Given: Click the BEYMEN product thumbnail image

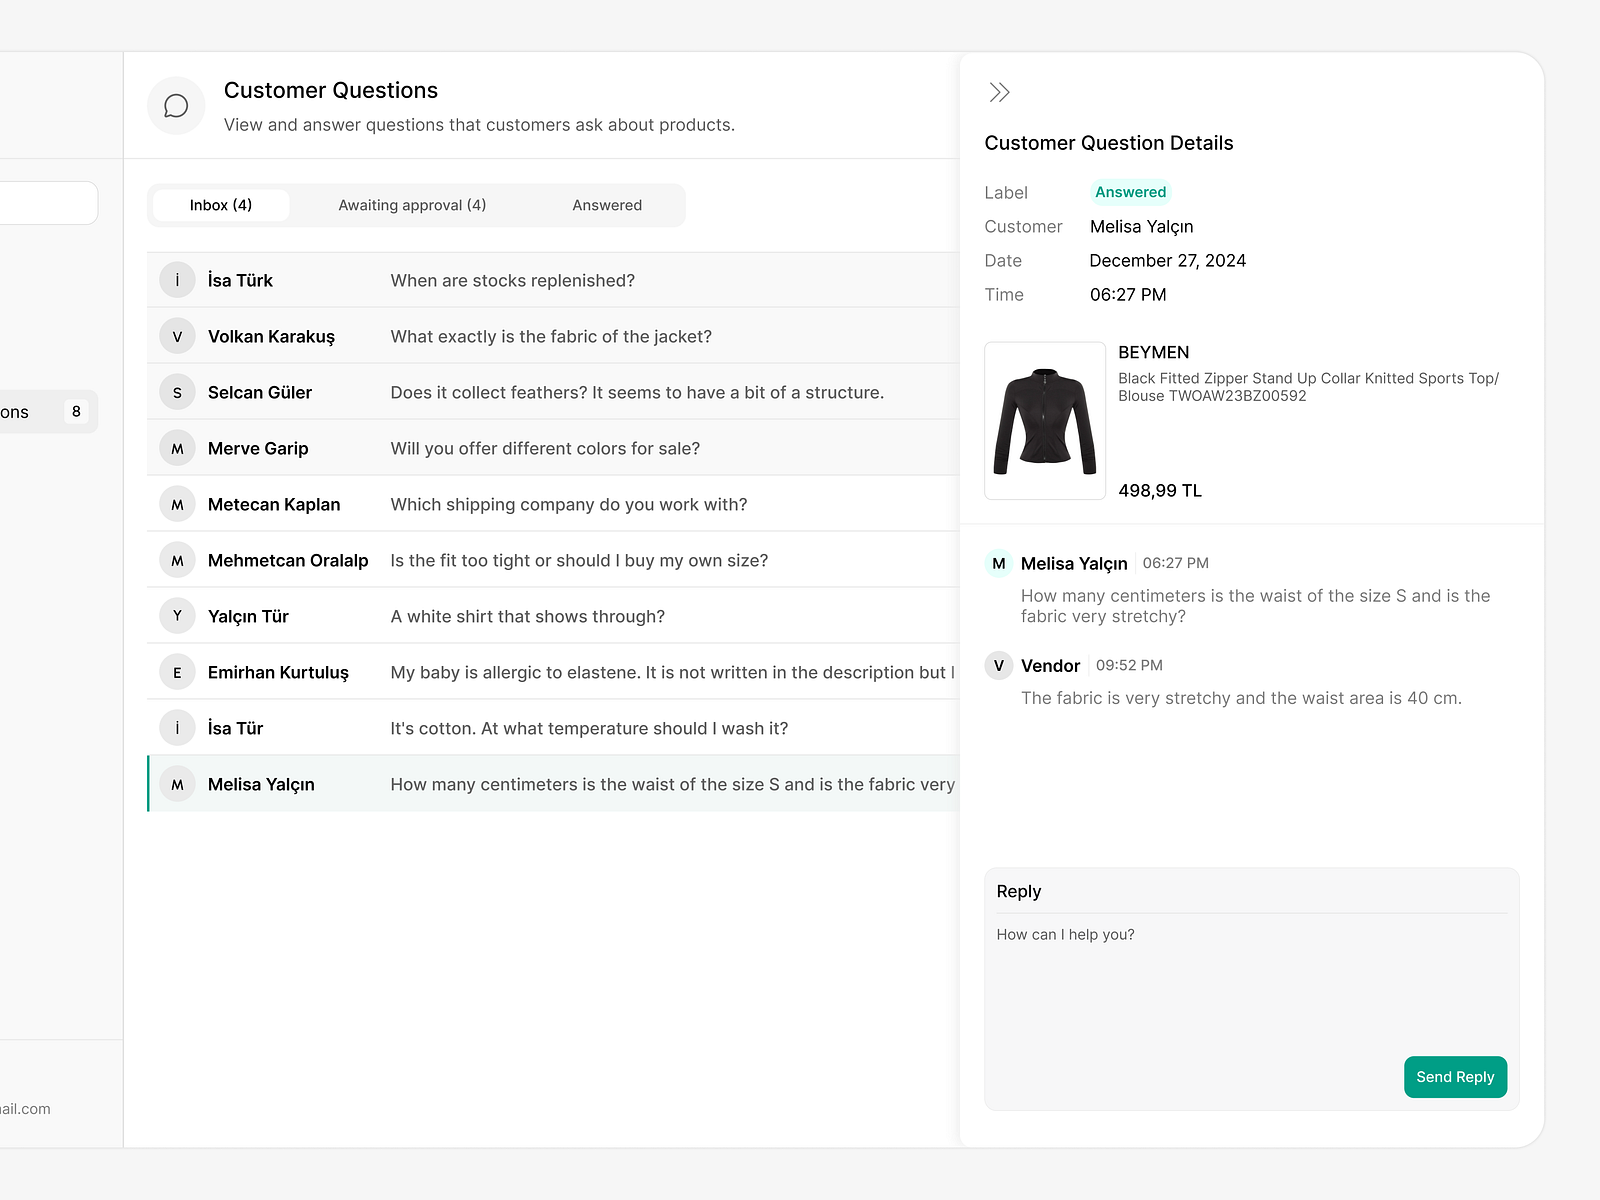Looking at the screenshot, I should point(1044,420).
